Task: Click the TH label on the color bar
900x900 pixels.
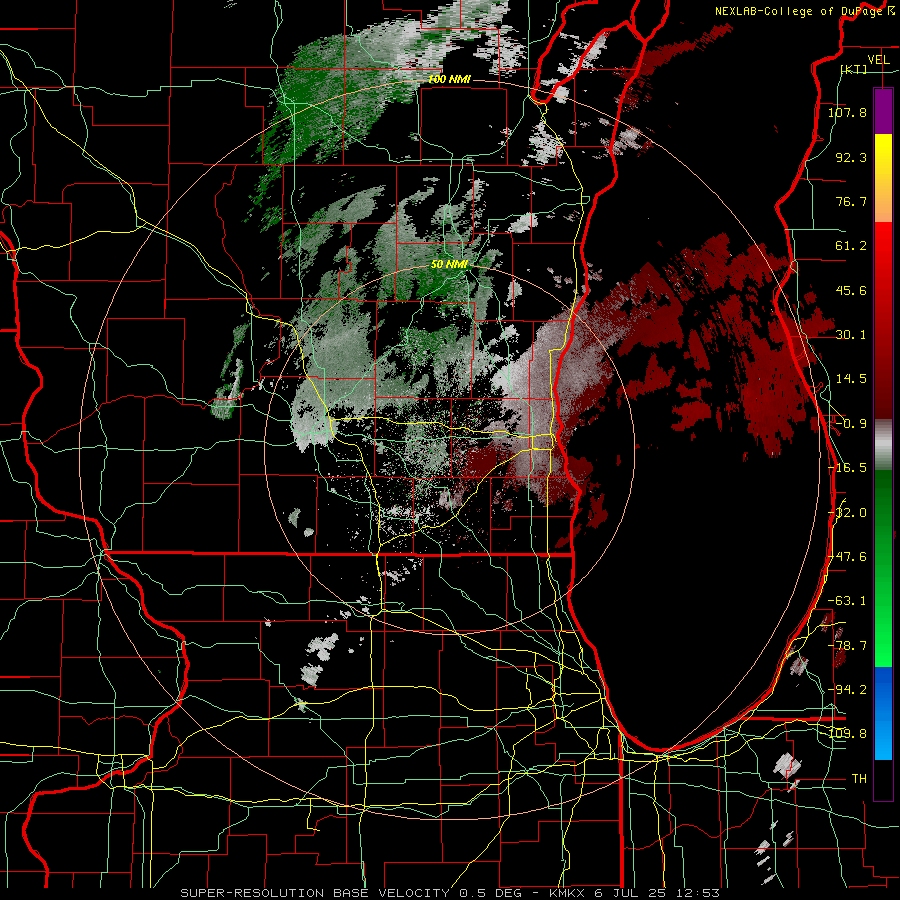Action: point(859,778)
